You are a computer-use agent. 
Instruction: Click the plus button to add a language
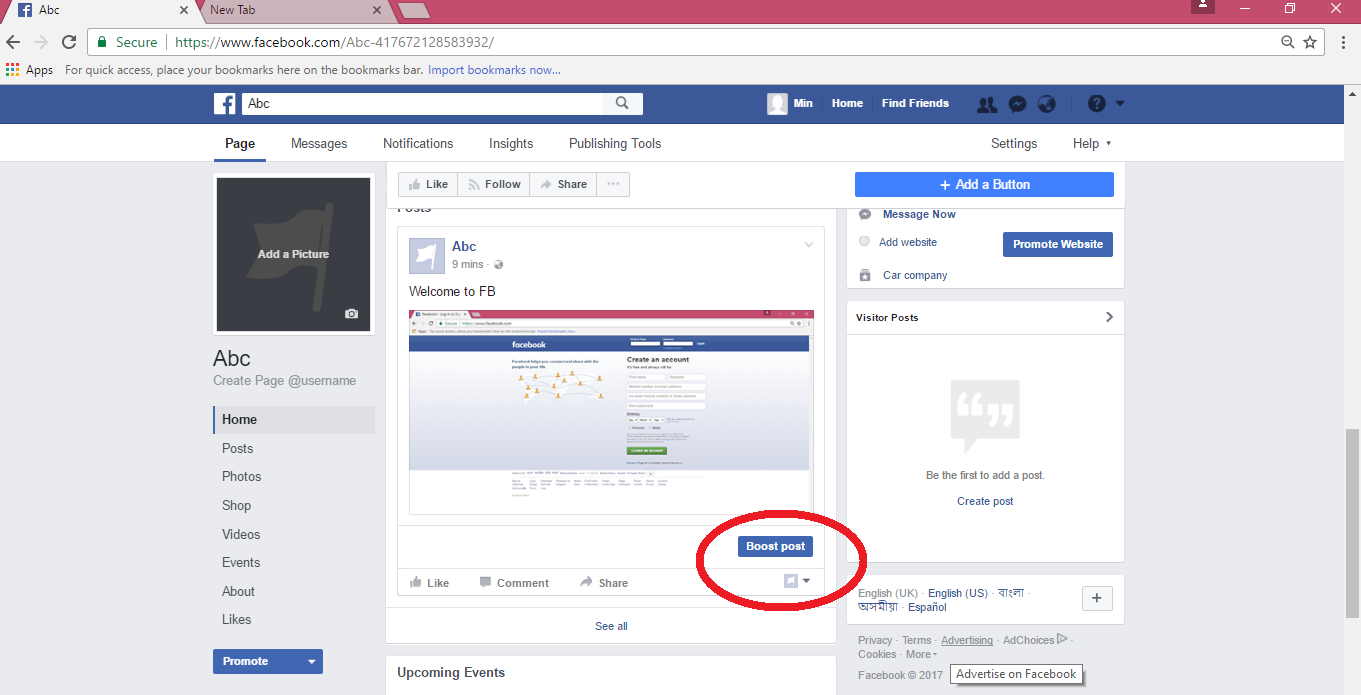[x=1097, y=598]
